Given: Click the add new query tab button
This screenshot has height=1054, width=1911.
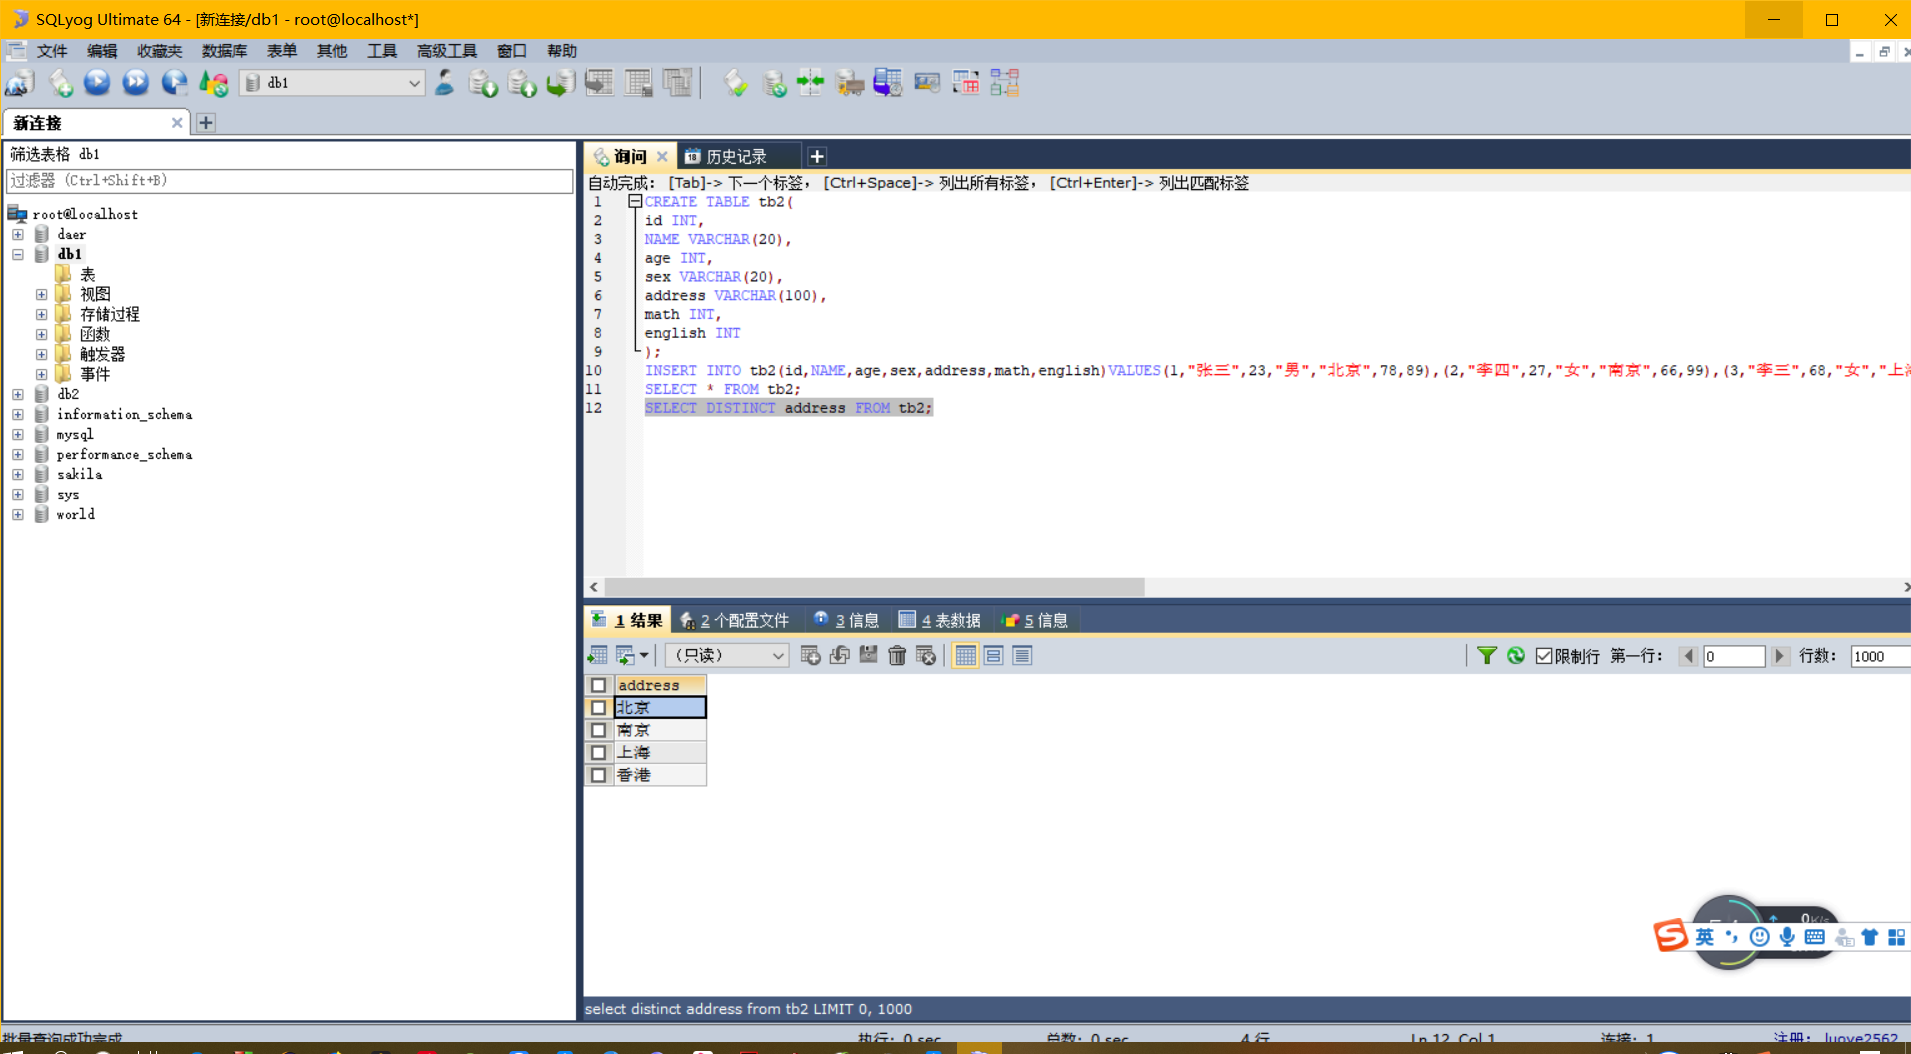Looking at the screenshot, I should [817, 157].
